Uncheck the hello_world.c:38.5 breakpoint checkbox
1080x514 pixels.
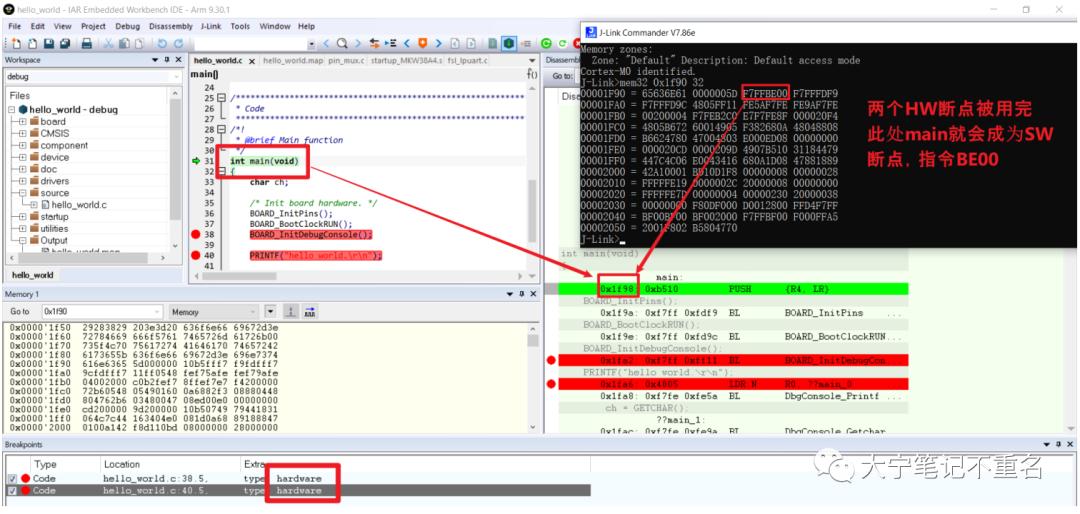coord(12,478)
